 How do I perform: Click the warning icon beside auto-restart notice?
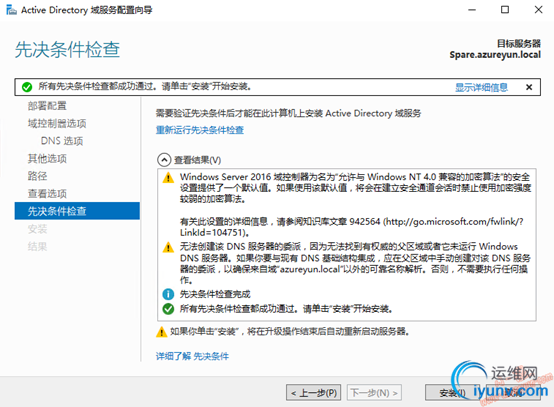click(161, 332)
